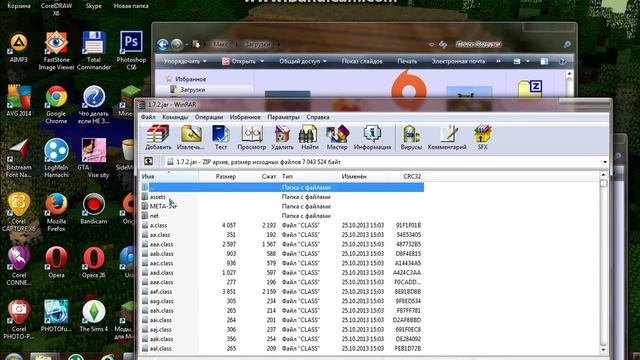
Task: Select the assets folder row
Action: pos(282,197)
